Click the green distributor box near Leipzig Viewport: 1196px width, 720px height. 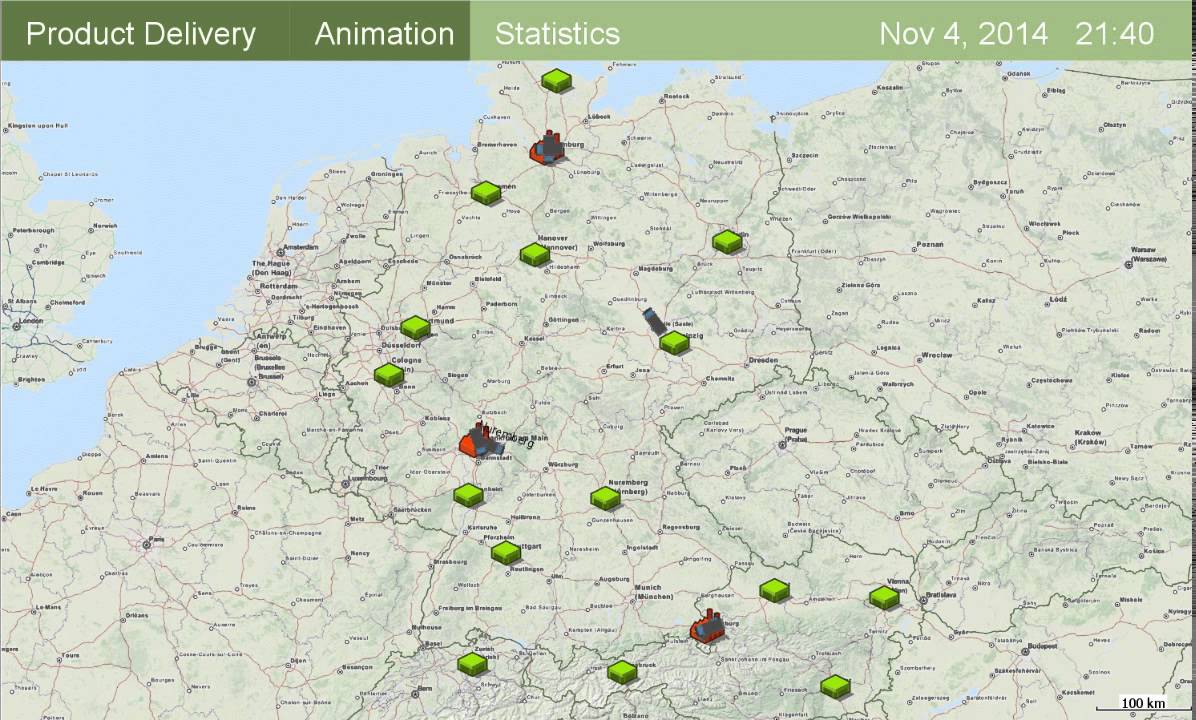pyautogui.click(x=675, y=342)
